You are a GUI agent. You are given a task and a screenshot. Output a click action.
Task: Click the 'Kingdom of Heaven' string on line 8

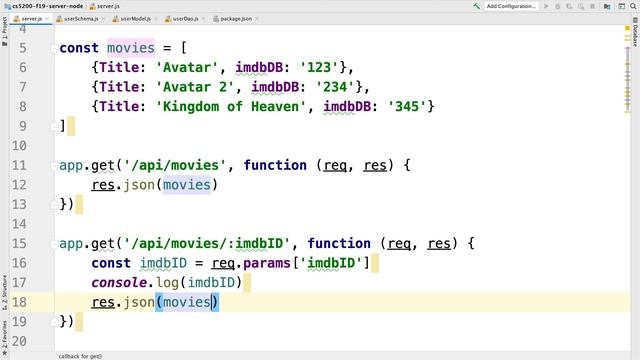pos(231,107)
